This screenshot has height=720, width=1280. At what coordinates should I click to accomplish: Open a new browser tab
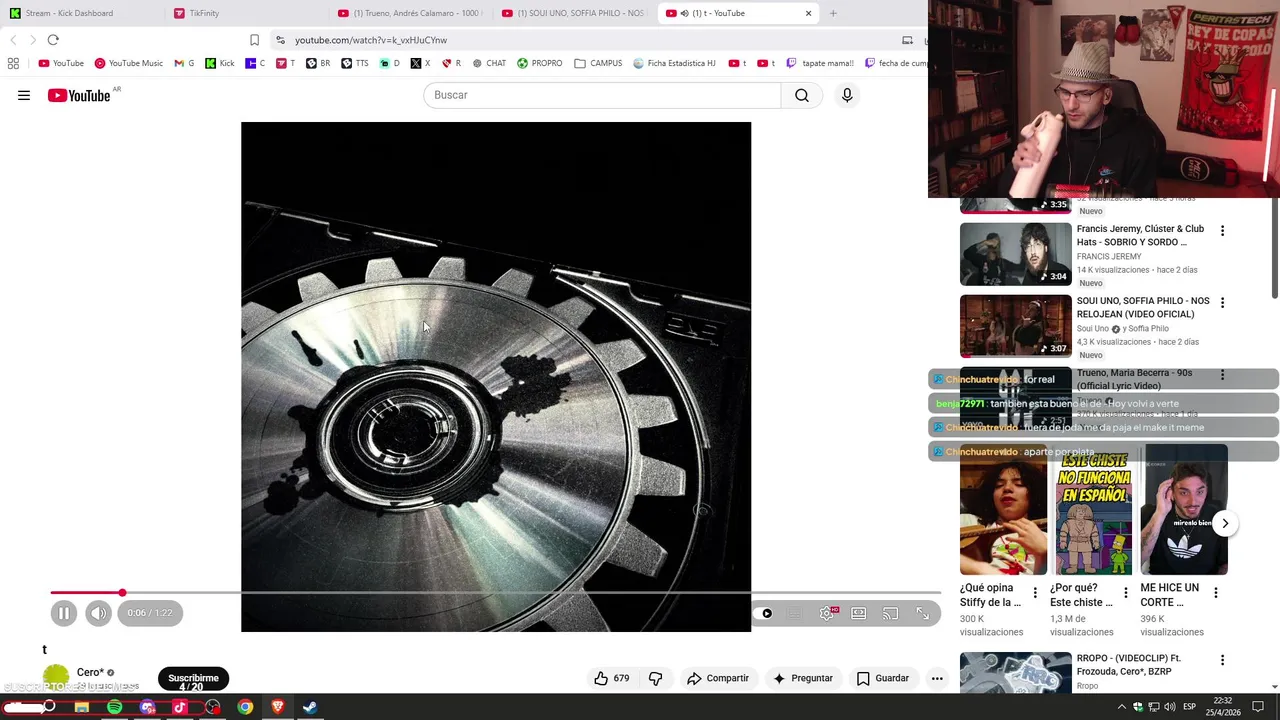(833, 13)
